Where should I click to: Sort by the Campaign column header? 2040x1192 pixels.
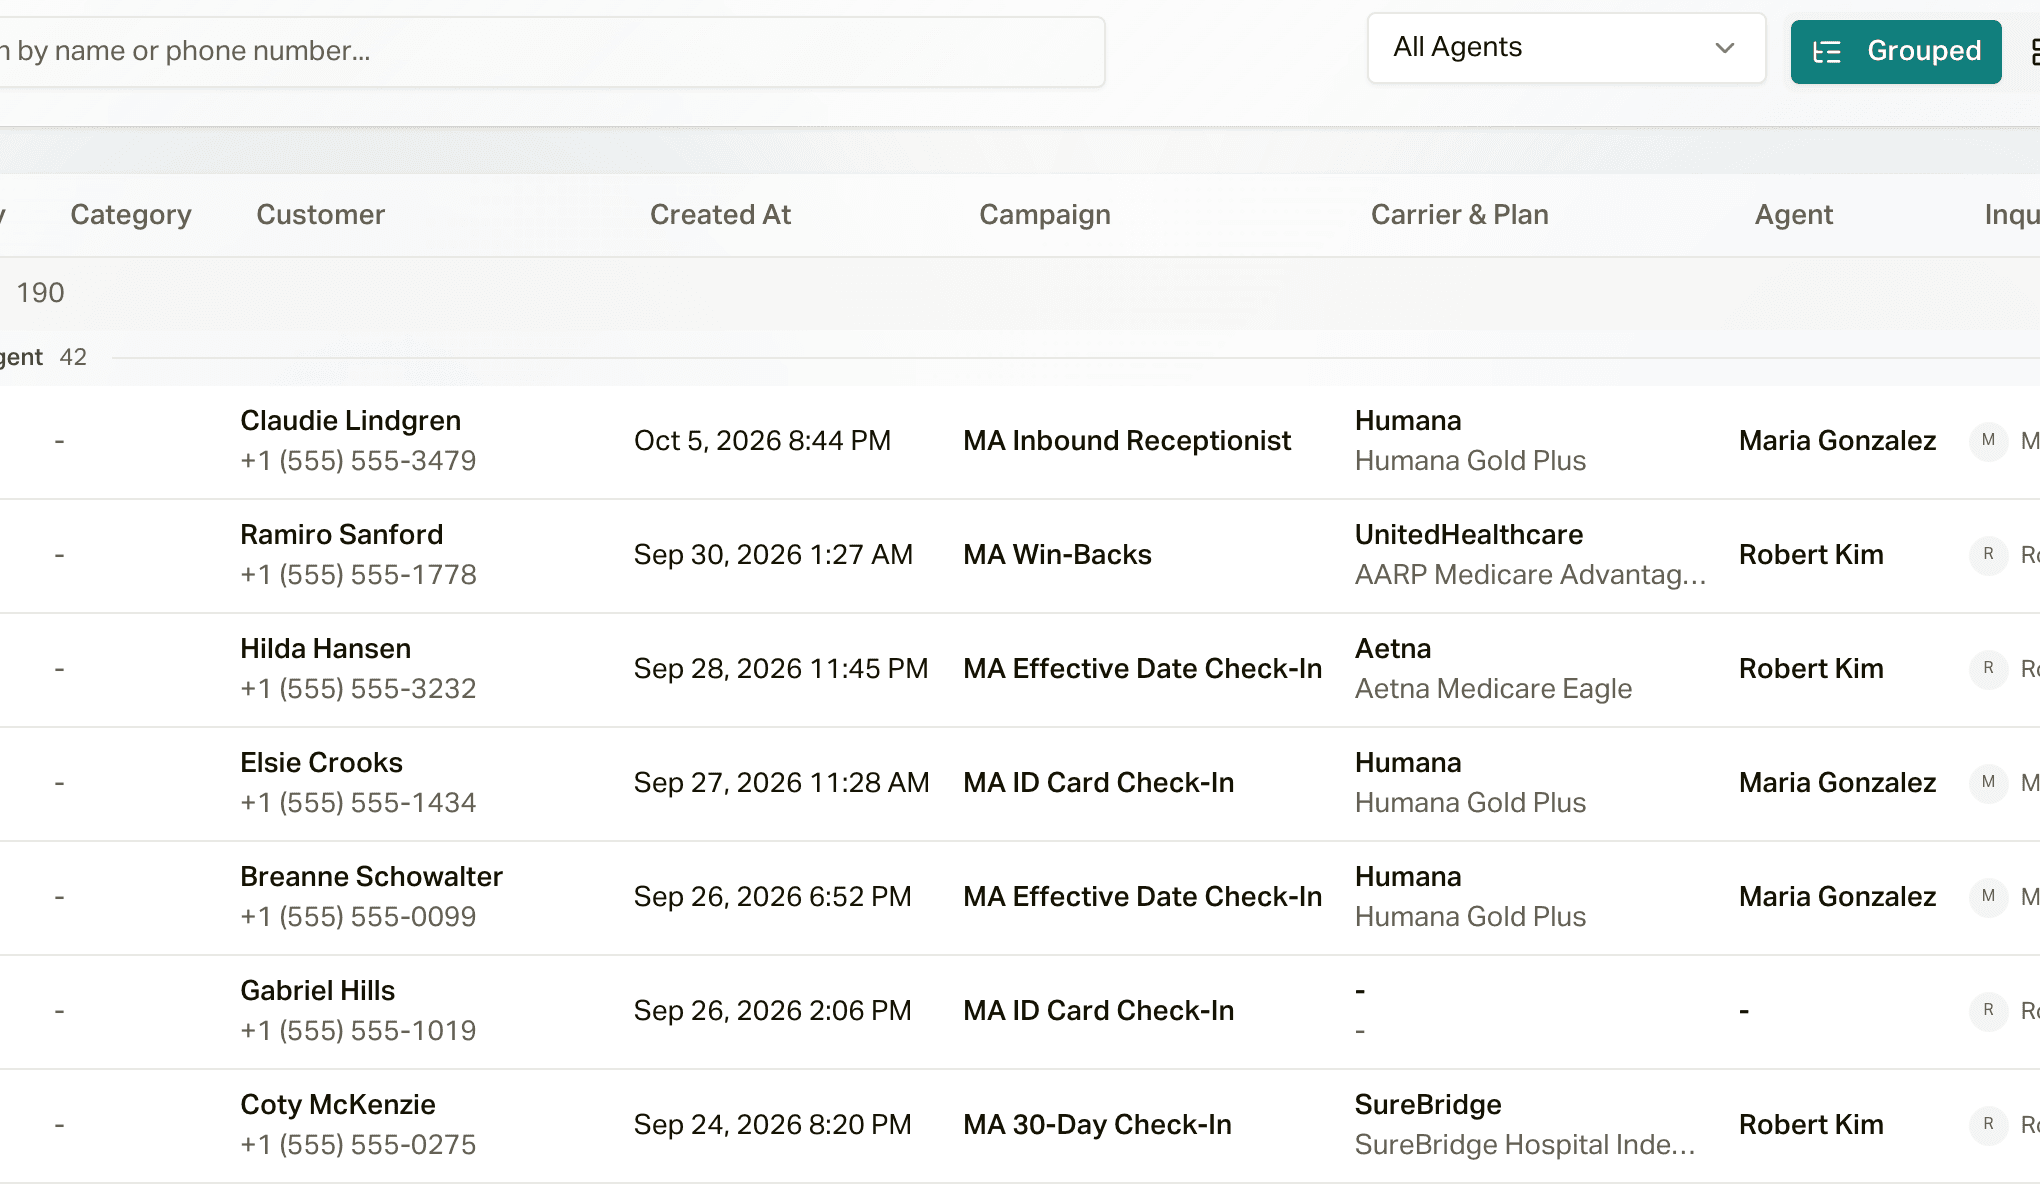[x=1044, y=215]
